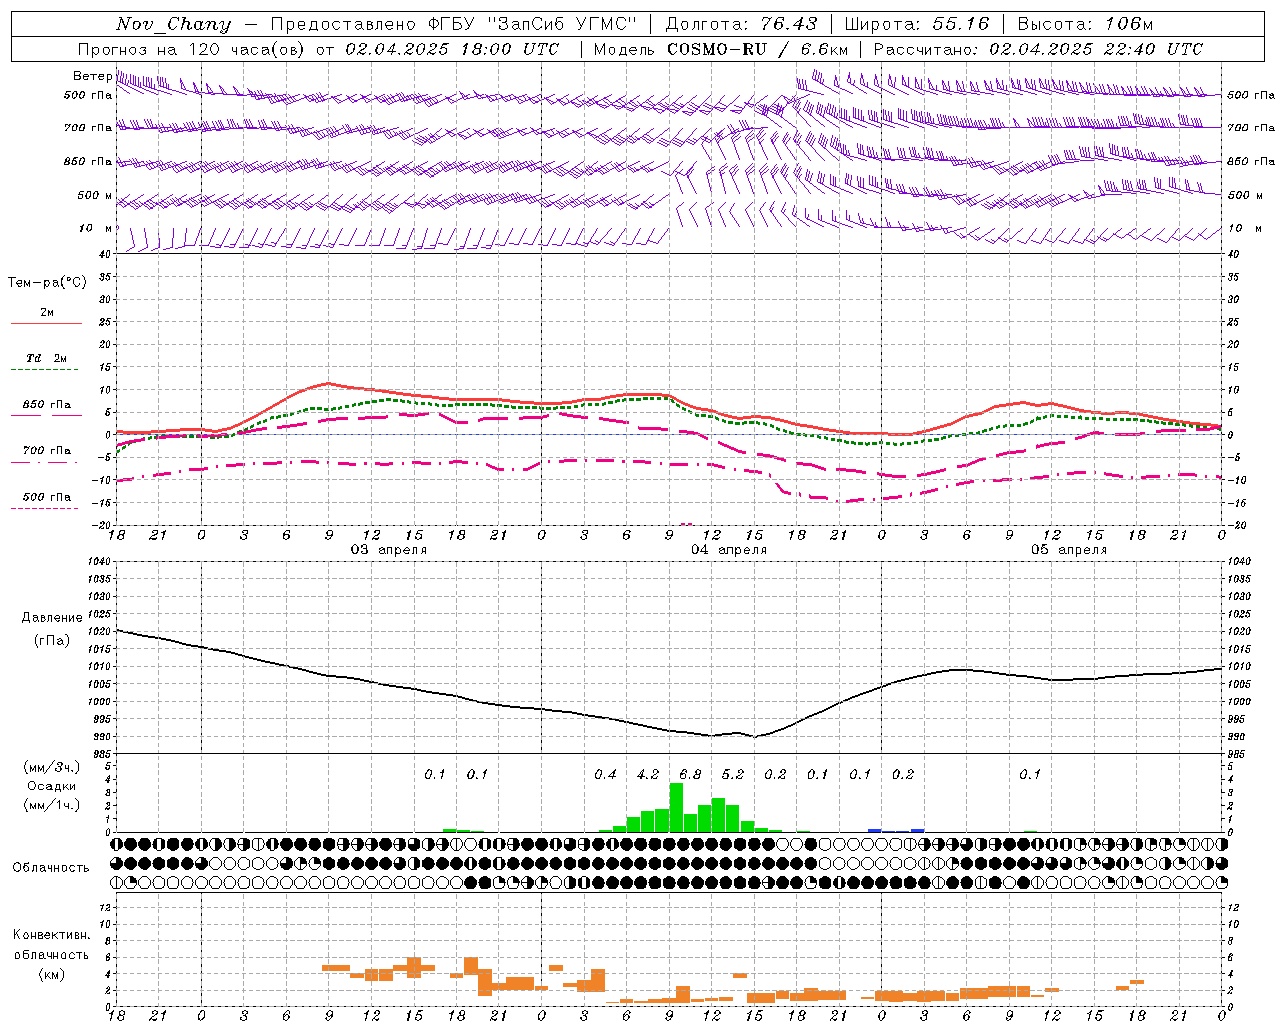Screen dimensions: 1280x1024
Task: Click the 5.2 three-hour precipitation value
Action: (733, 774)
